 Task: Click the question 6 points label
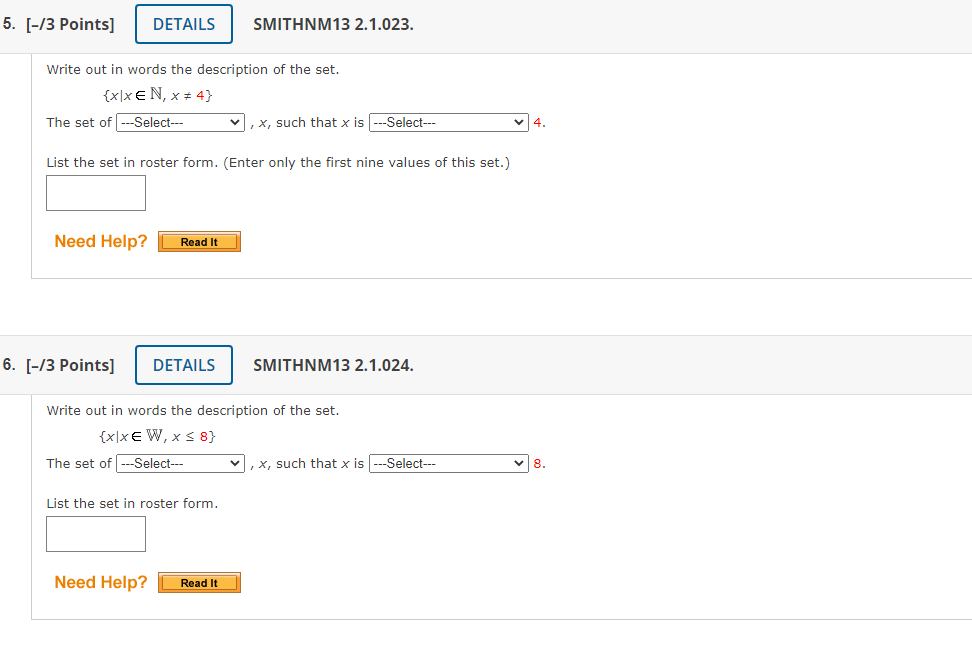coord(70,365)
